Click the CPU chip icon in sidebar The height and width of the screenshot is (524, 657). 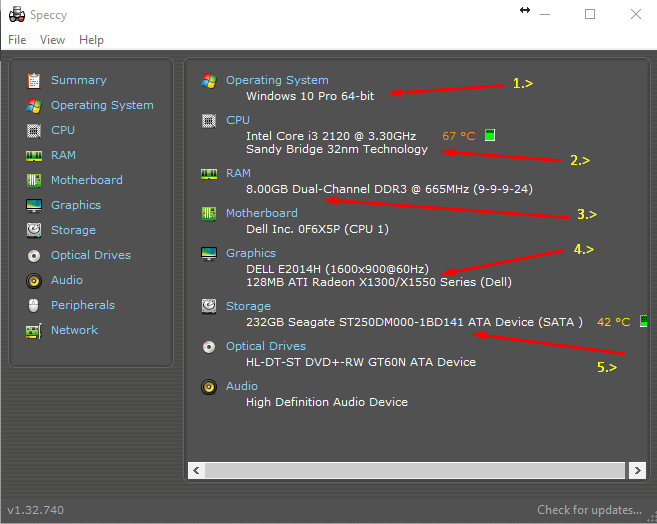point(34,131)
